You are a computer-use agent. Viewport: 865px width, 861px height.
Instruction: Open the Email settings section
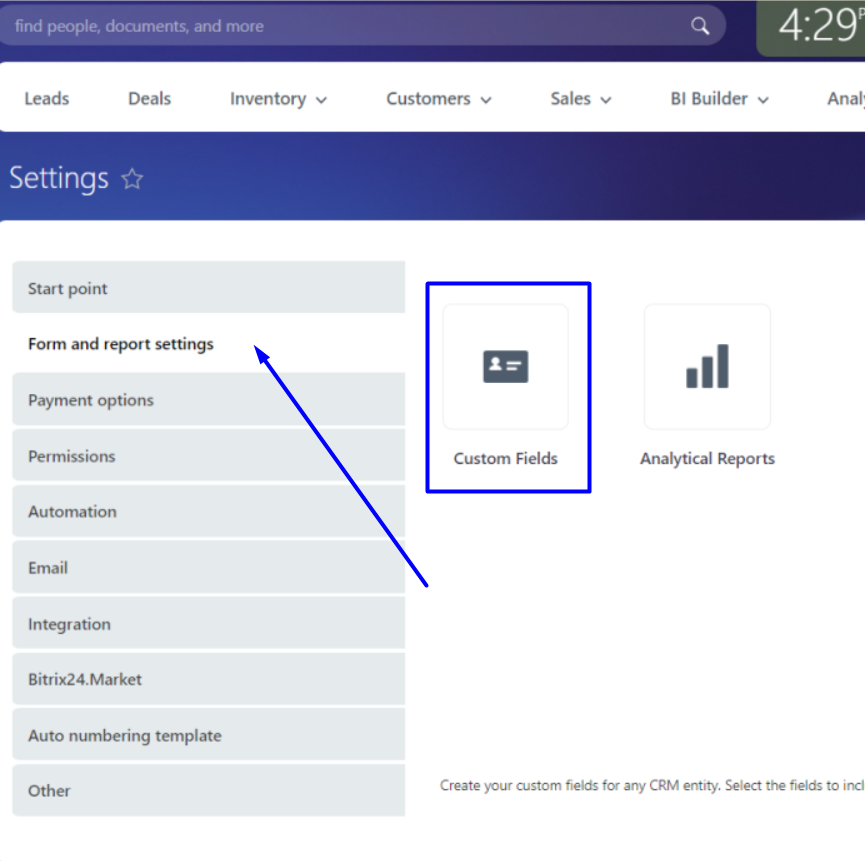pyautogui.click(x=208, y=568)
